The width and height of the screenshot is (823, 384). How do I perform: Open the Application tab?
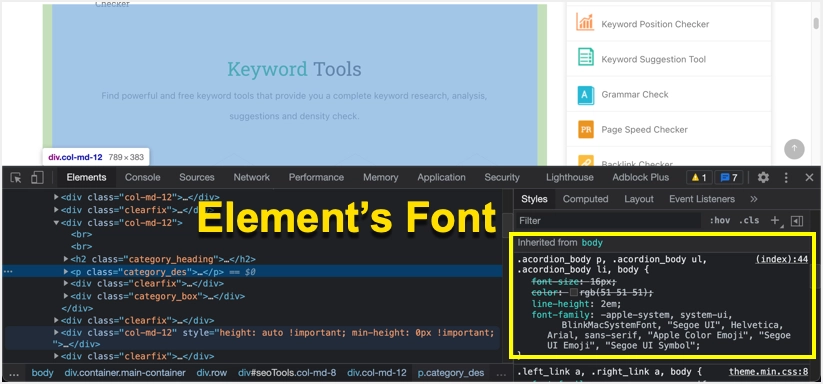tap(441, 177)
